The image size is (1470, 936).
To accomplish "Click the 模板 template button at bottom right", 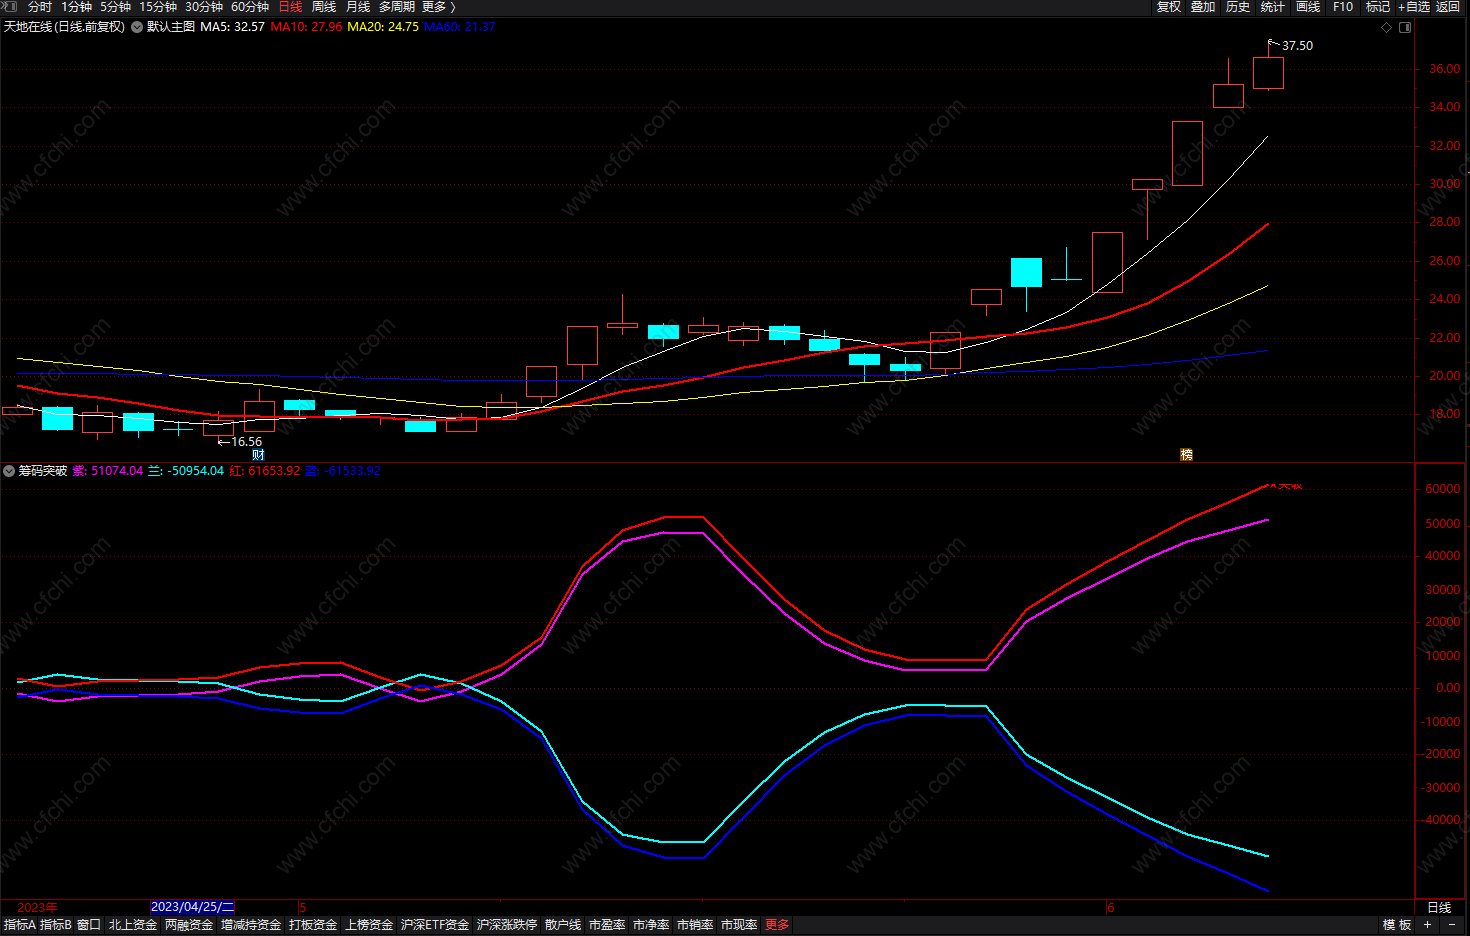I will pos(1397,925).
